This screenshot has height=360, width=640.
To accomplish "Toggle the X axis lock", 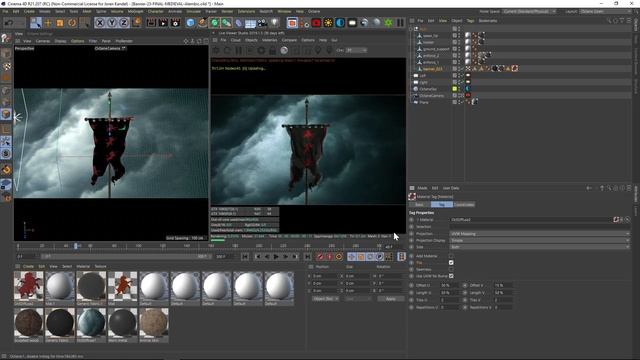I will click(x=100, y=23).
